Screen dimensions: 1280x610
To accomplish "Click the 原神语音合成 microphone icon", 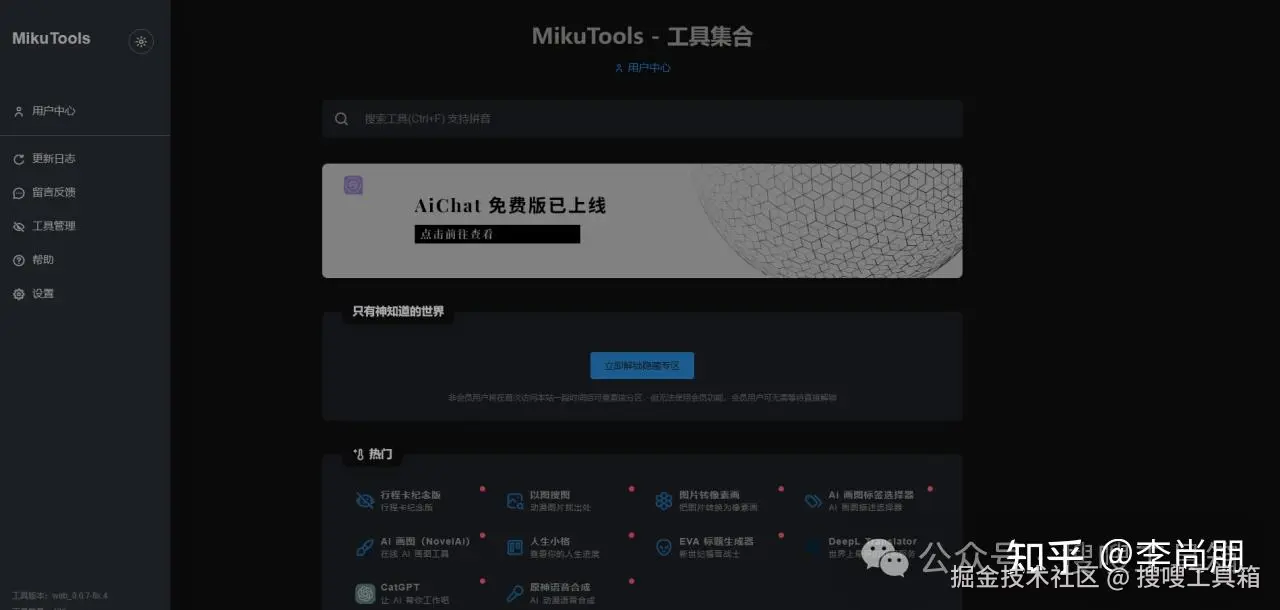I will pyautogui.click(x=515, y=593).
